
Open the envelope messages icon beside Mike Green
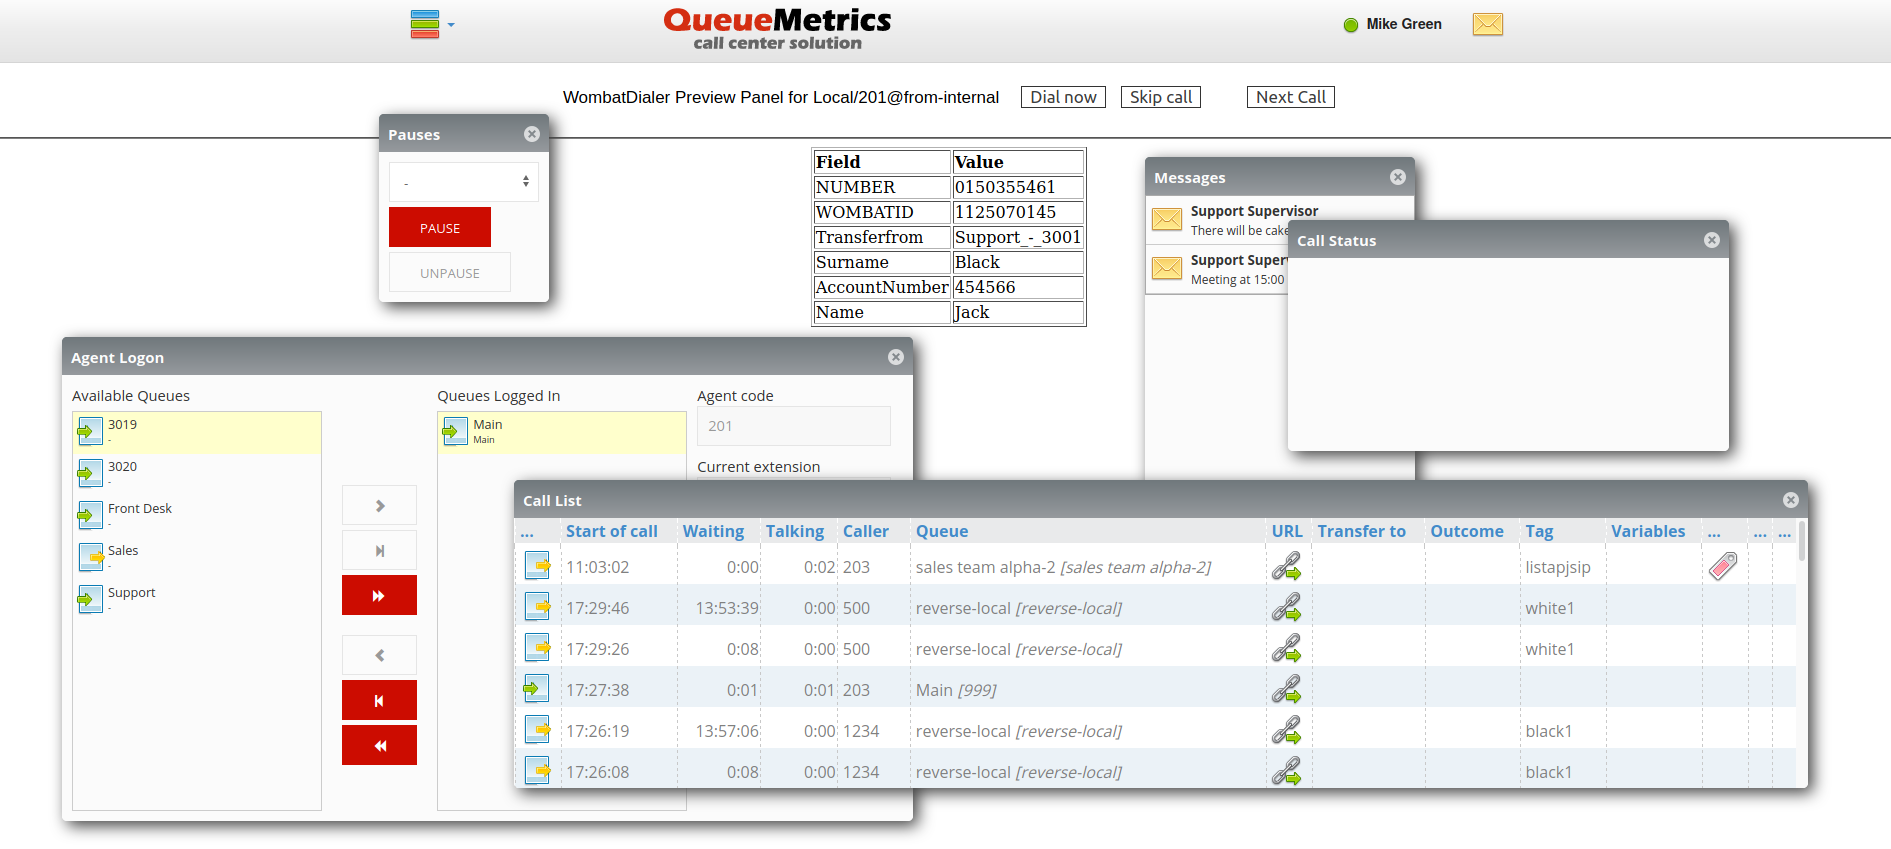coord(1488,24)
